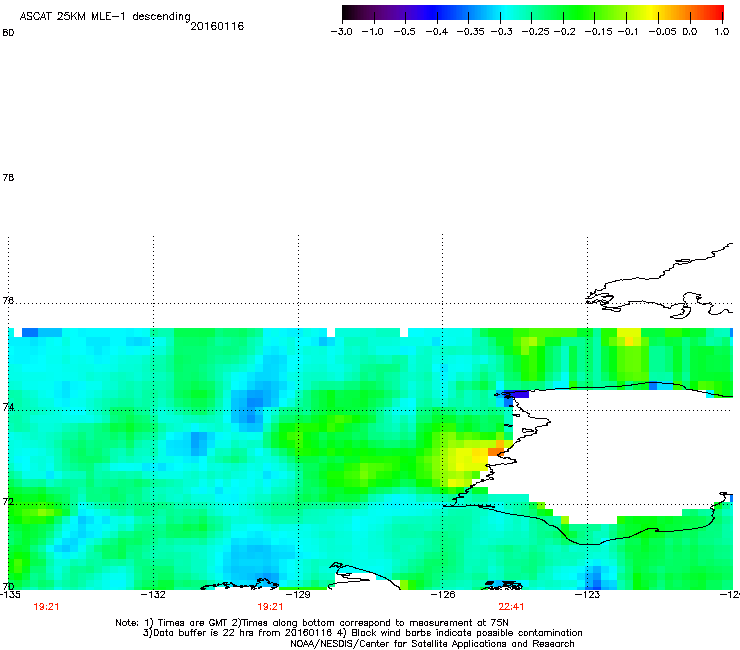The width and height of the screenshot is (740, 650).
Task: Click the 76 latitude label
Action: [8, 301]
